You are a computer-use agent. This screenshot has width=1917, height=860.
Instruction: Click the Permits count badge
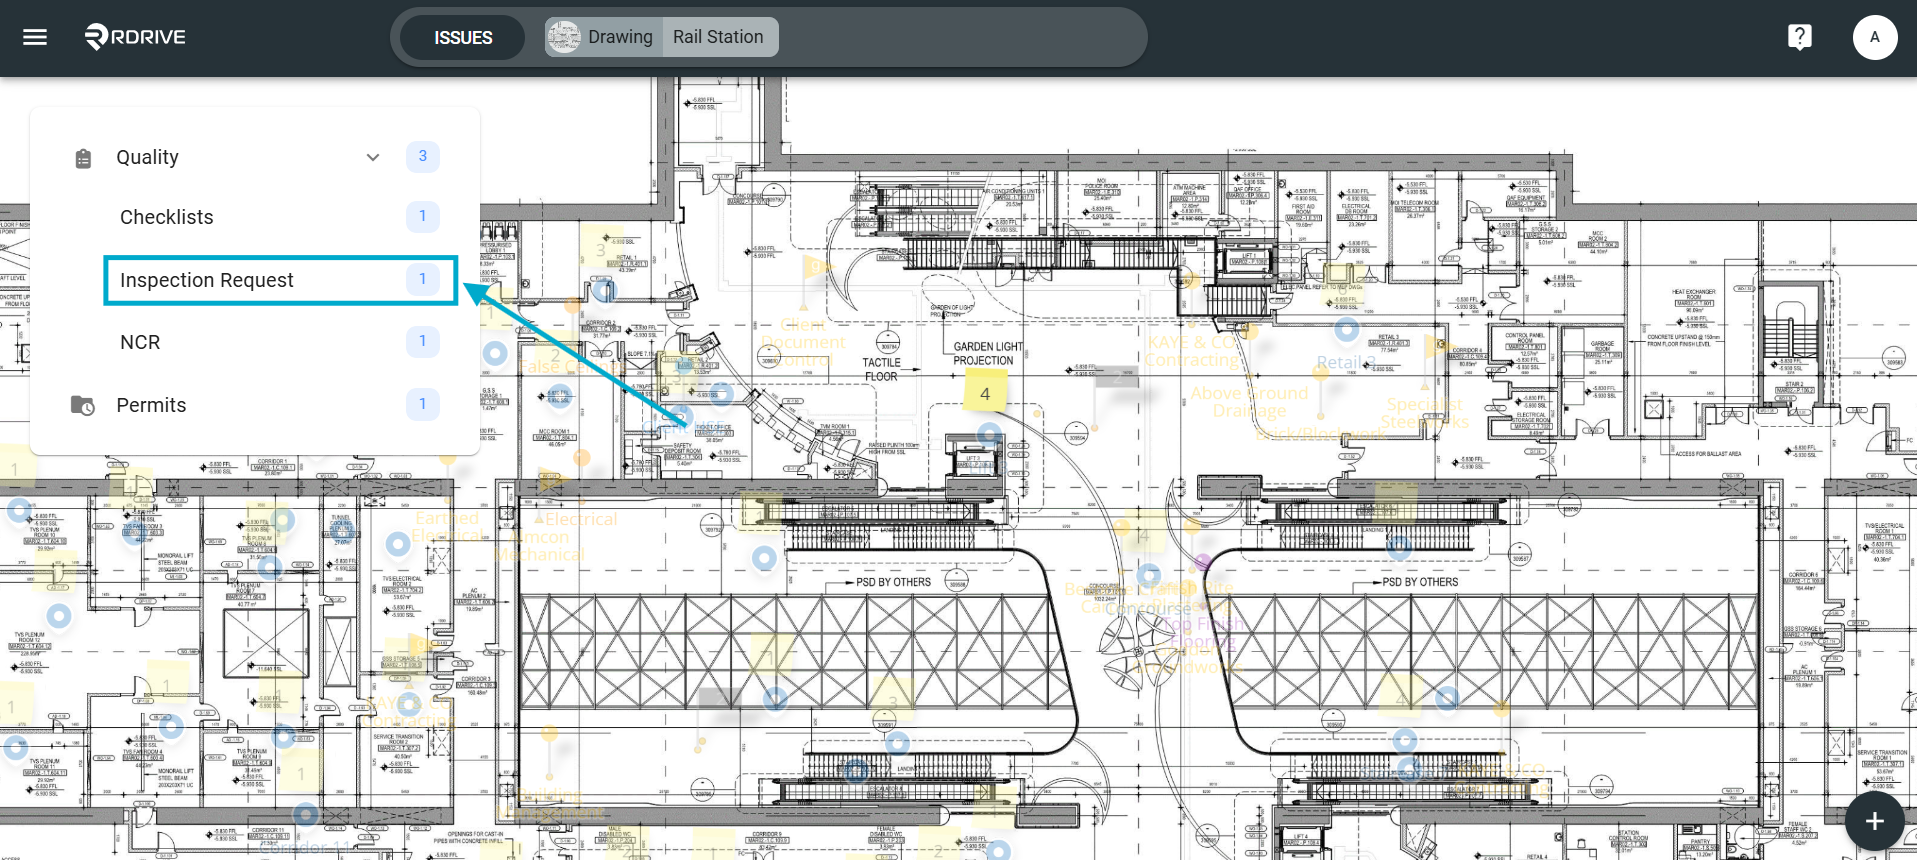pos(423,404)
